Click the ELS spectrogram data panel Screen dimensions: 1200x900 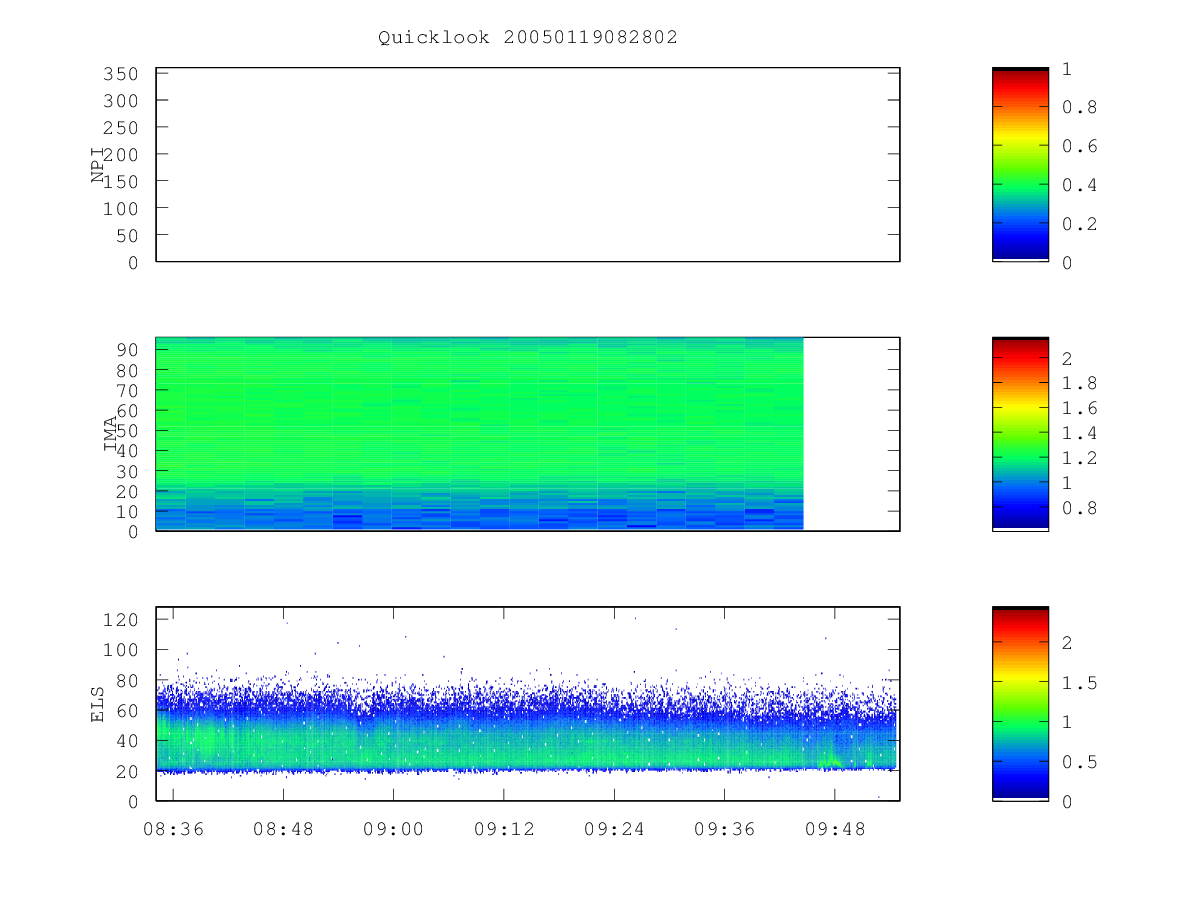[528, 704]
